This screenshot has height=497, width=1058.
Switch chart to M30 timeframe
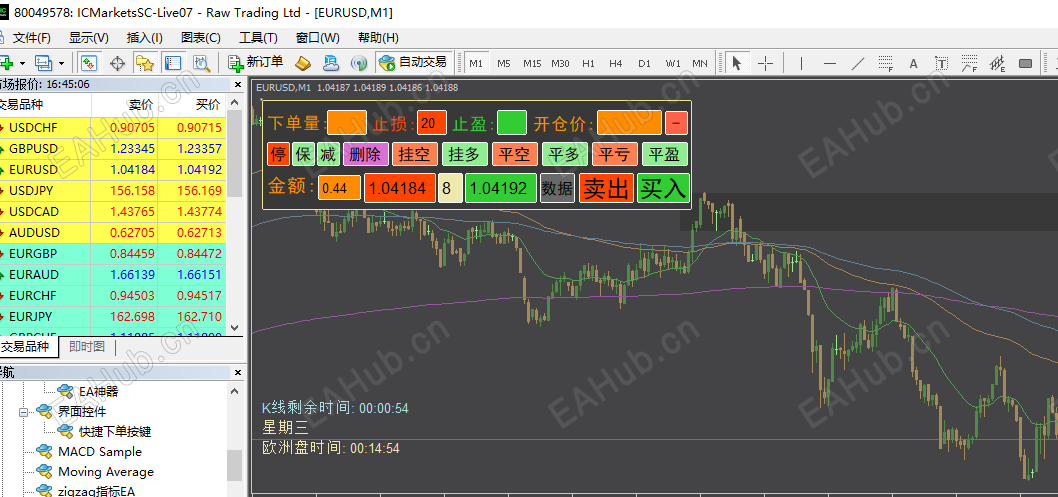560,63
